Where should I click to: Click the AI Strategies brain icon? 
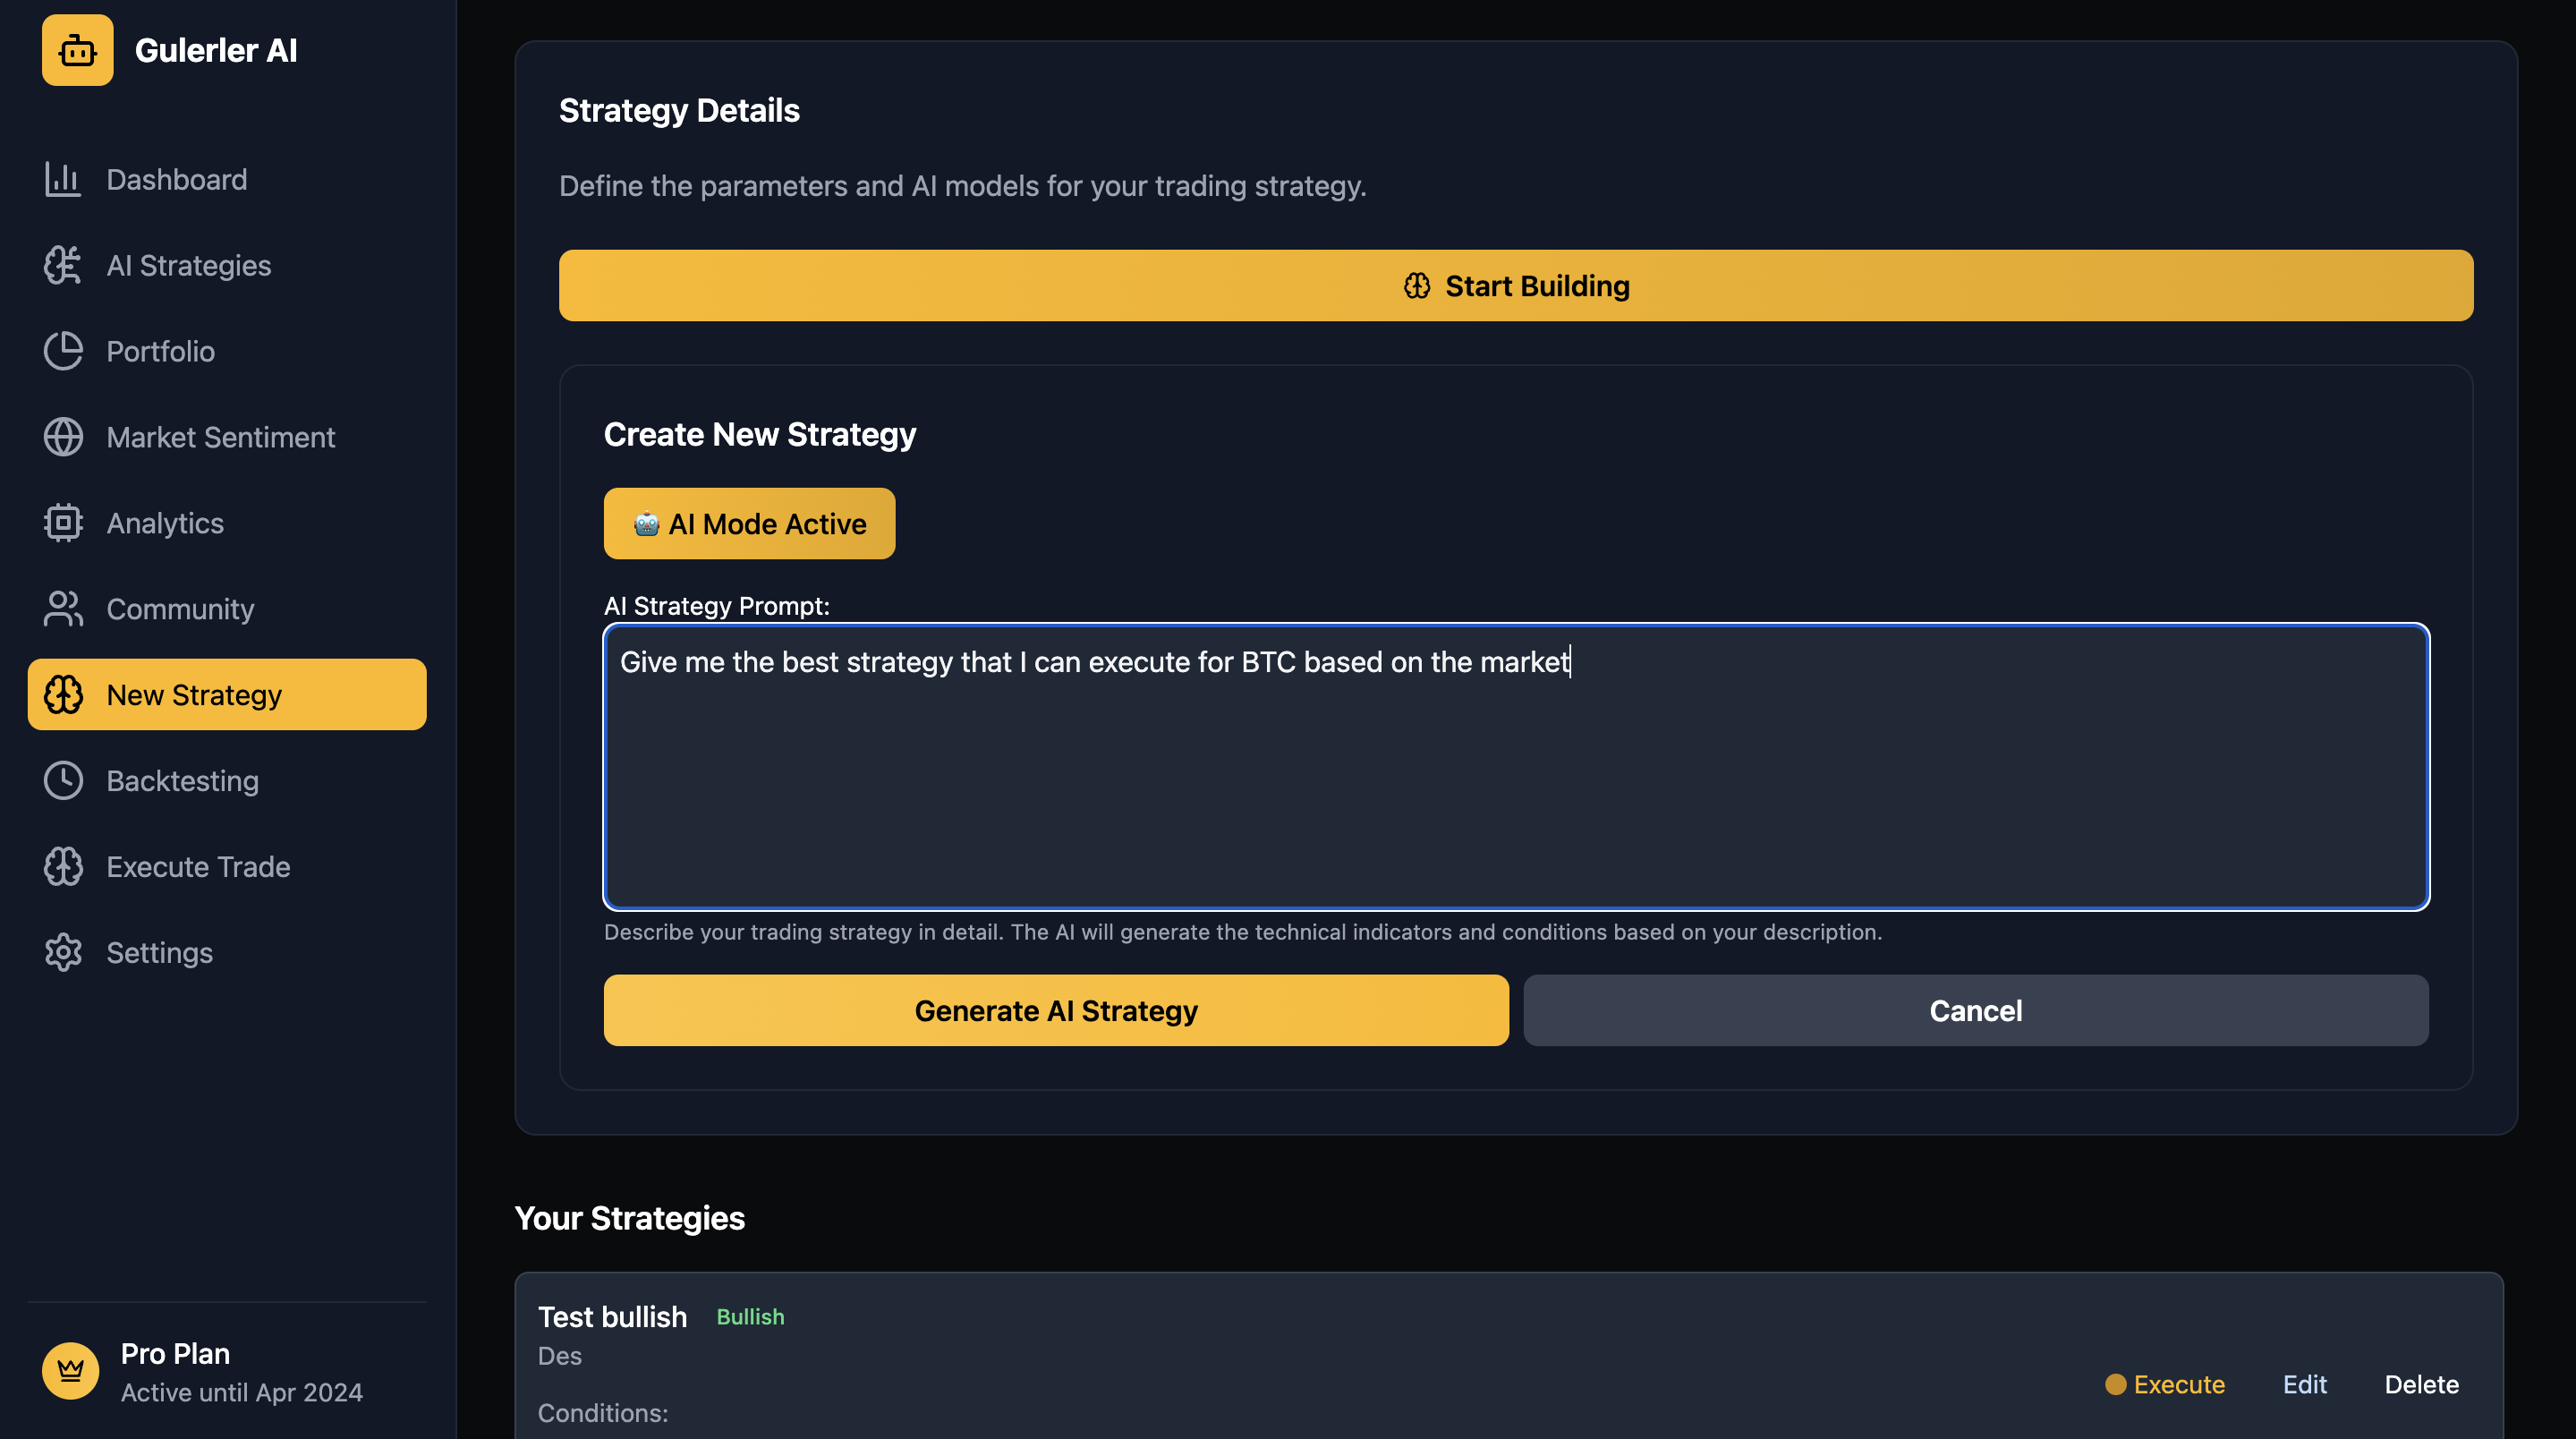click(63, 265)
